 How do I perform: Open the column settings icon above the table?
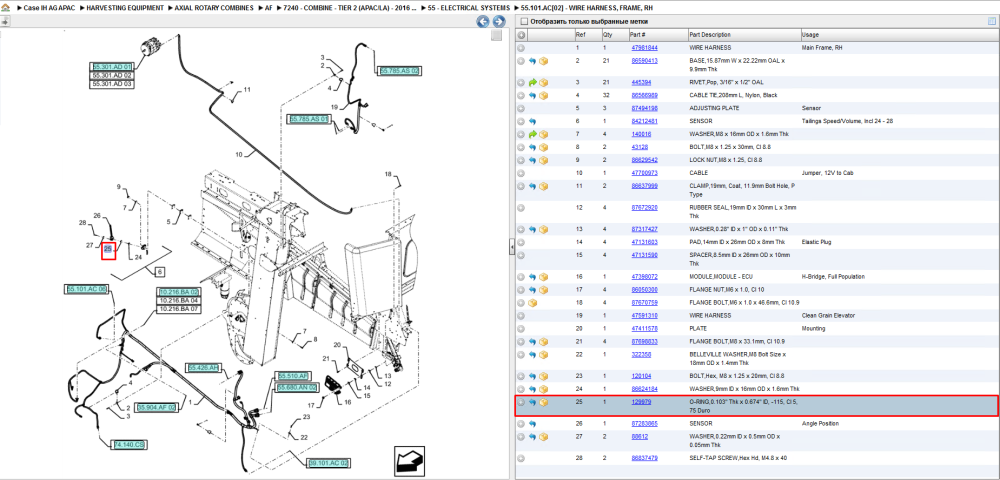992,22
